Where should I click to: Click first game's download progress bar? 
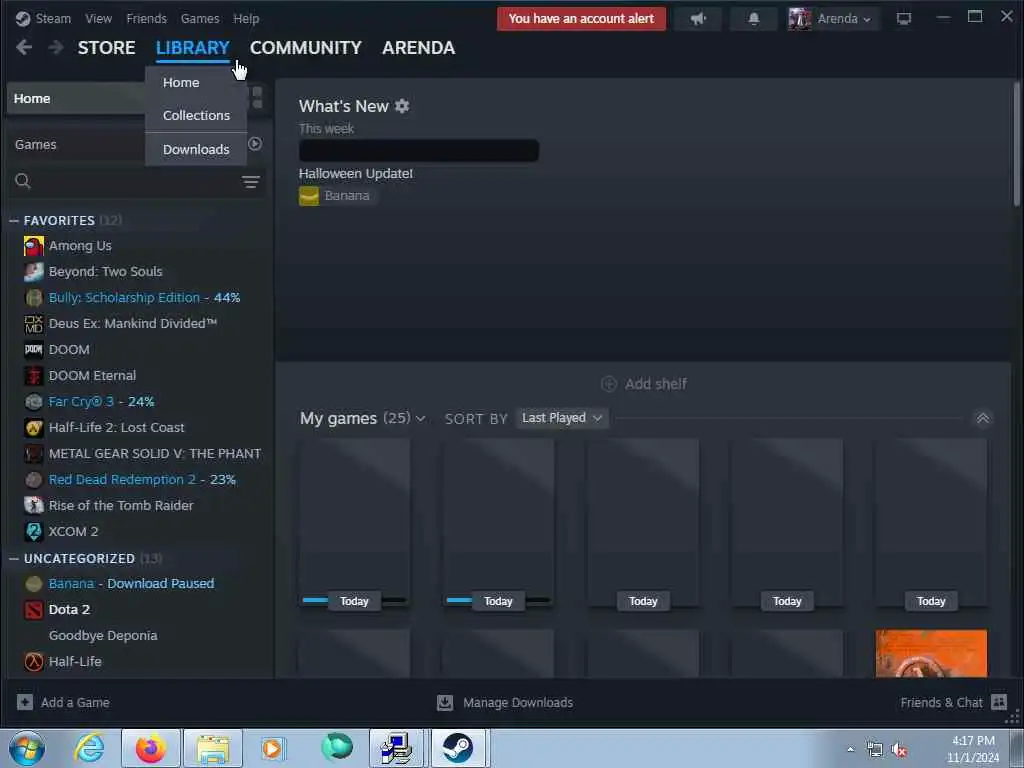[354, 600]
